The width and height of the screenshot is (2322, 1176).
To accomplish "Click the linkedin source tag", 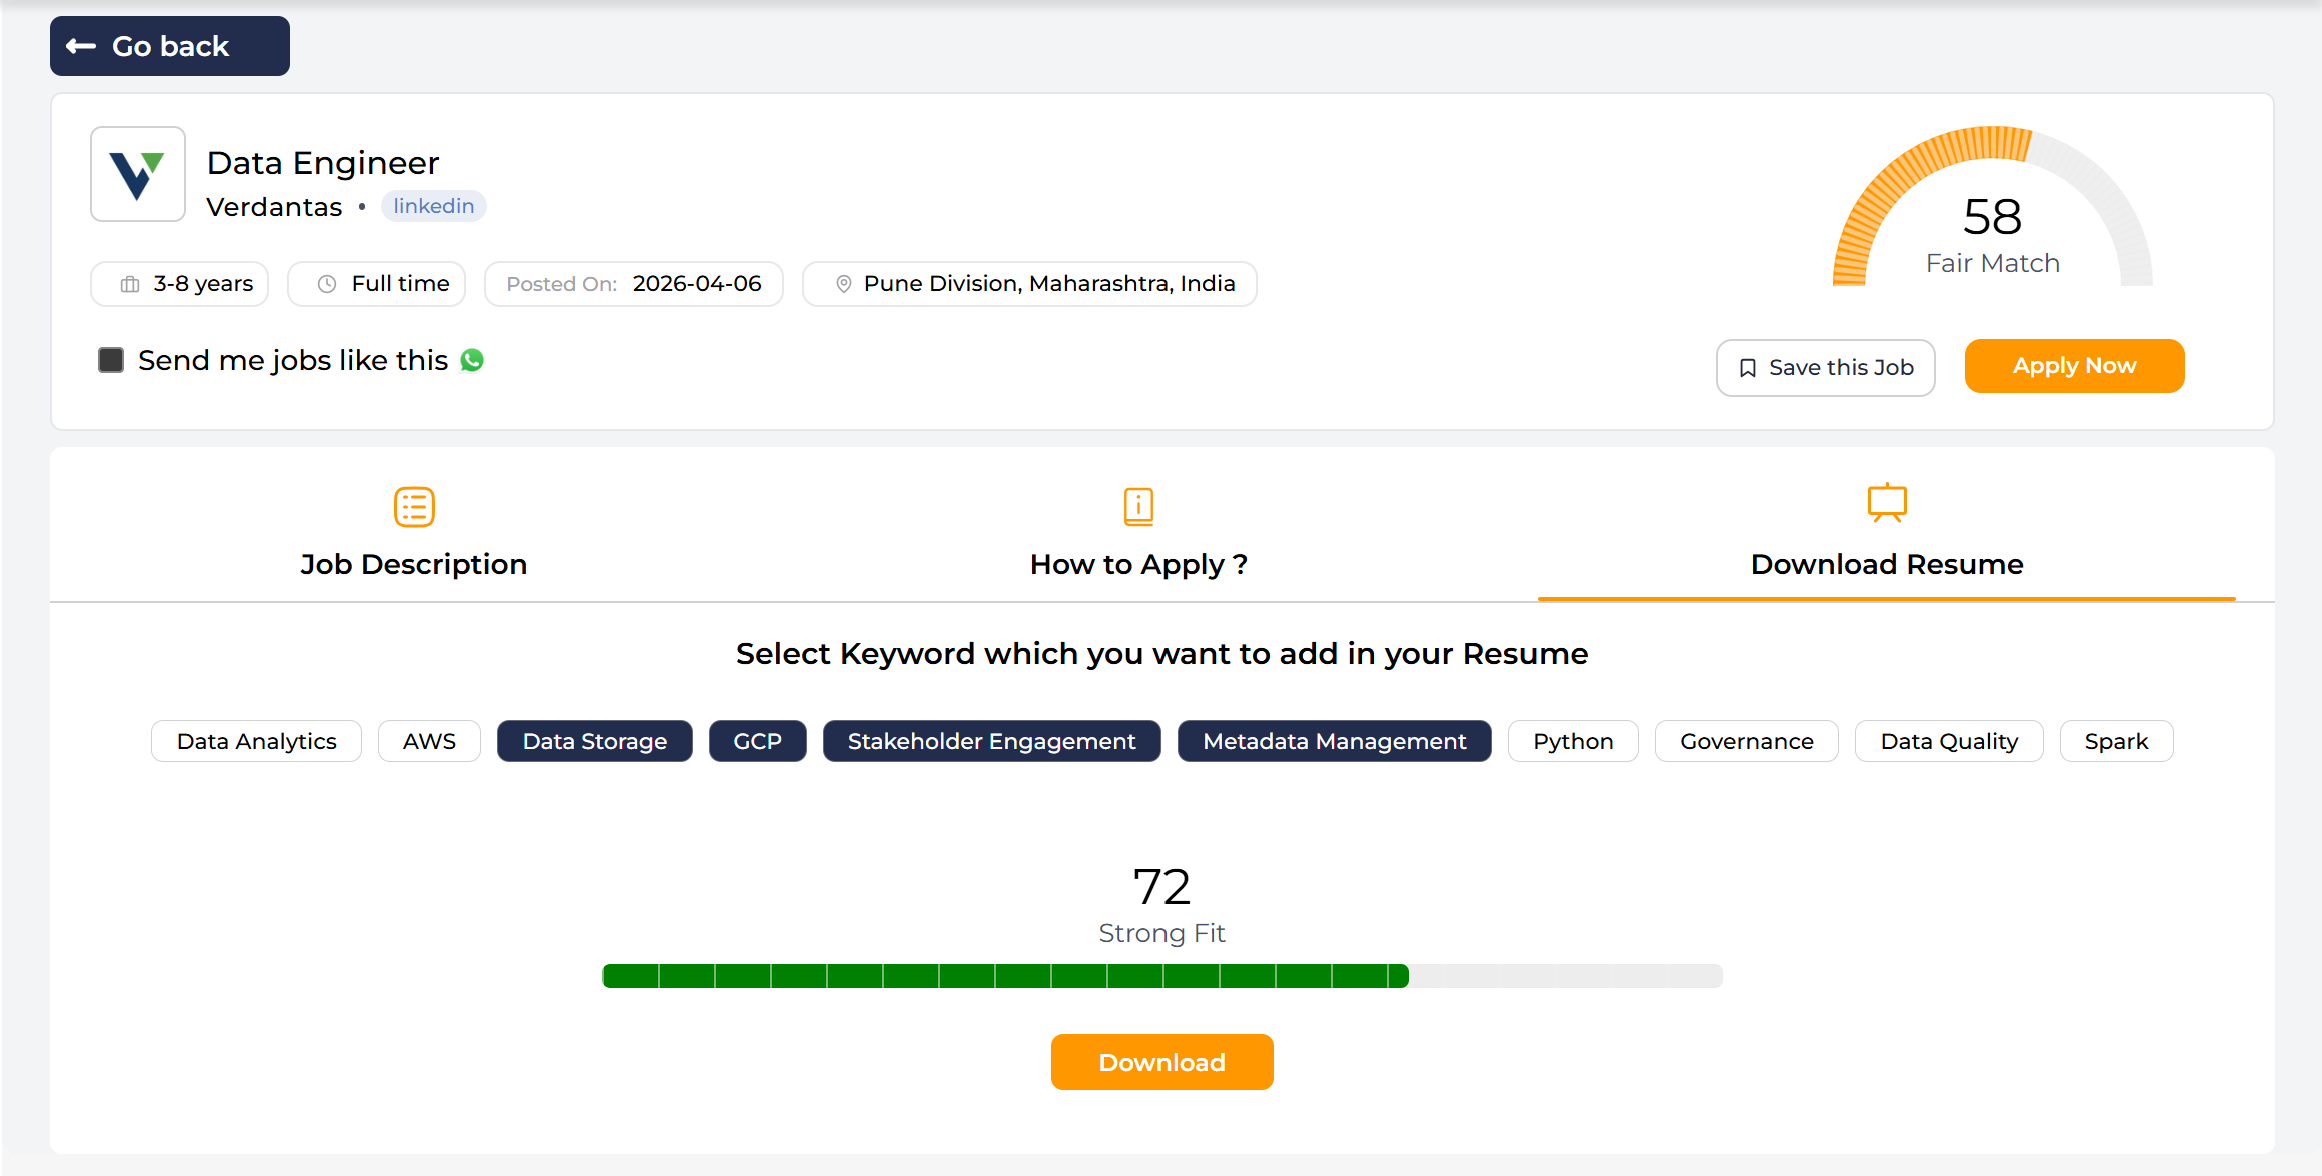I will (433, 206).
